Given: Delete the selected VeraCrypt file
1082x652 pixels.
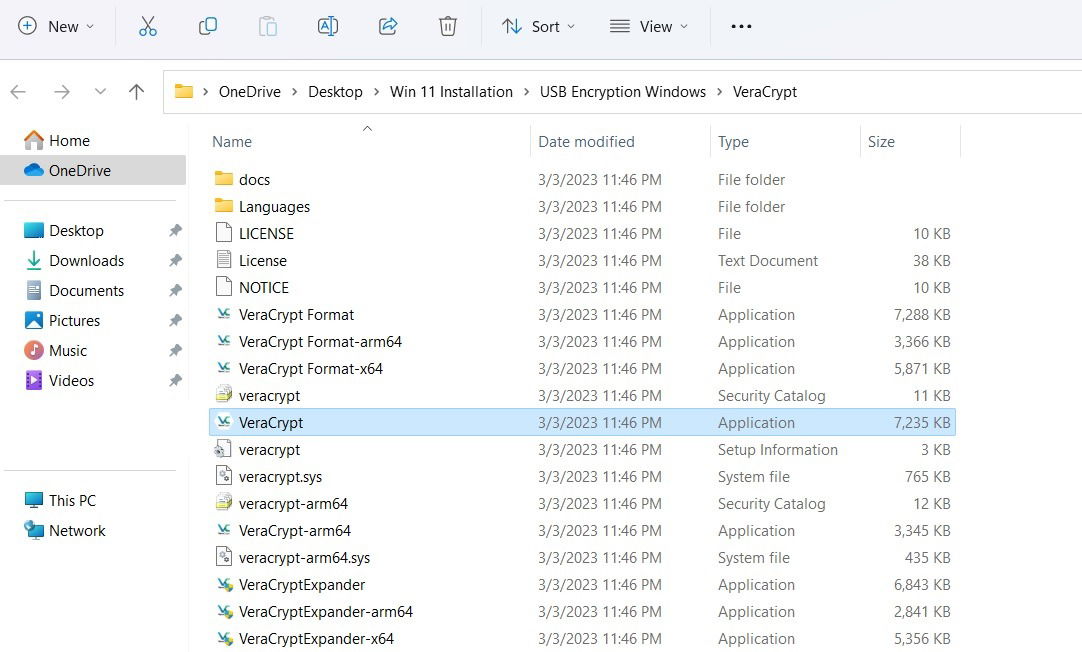Looking at the screenshot, I should coord(447,26).
